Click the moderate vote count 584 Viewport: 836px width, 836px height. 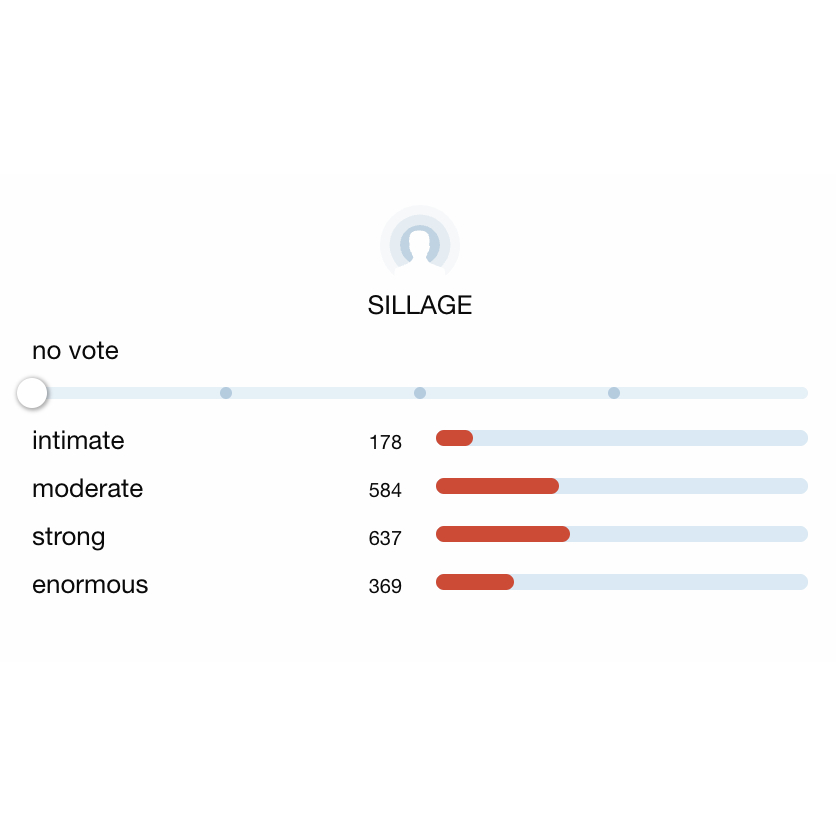click(x=385, y=490)
